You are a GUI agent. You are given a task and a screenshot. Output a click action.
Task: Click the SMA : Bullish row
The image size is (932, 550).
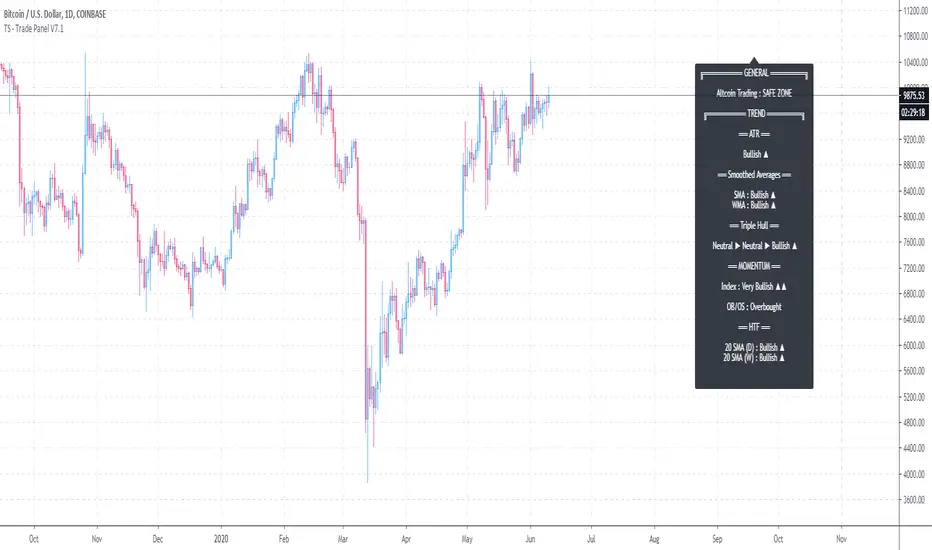[x=754, y=194]
